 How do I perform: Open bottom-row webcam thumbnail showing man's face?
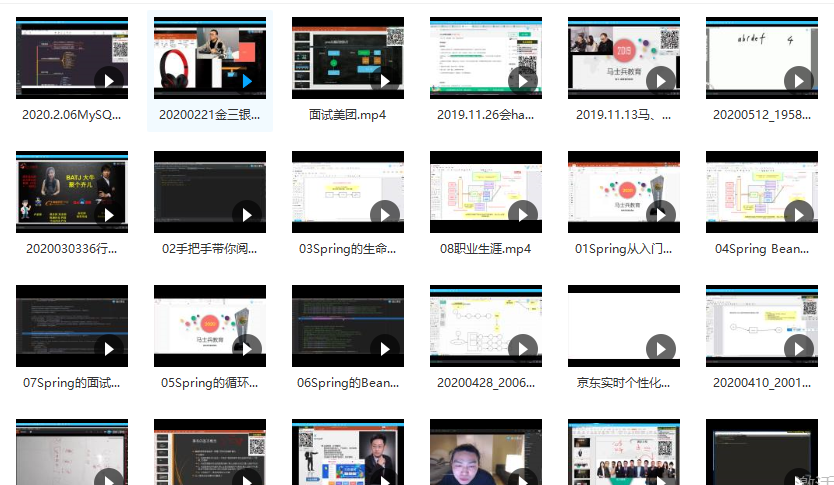click(x=486, y=452)
